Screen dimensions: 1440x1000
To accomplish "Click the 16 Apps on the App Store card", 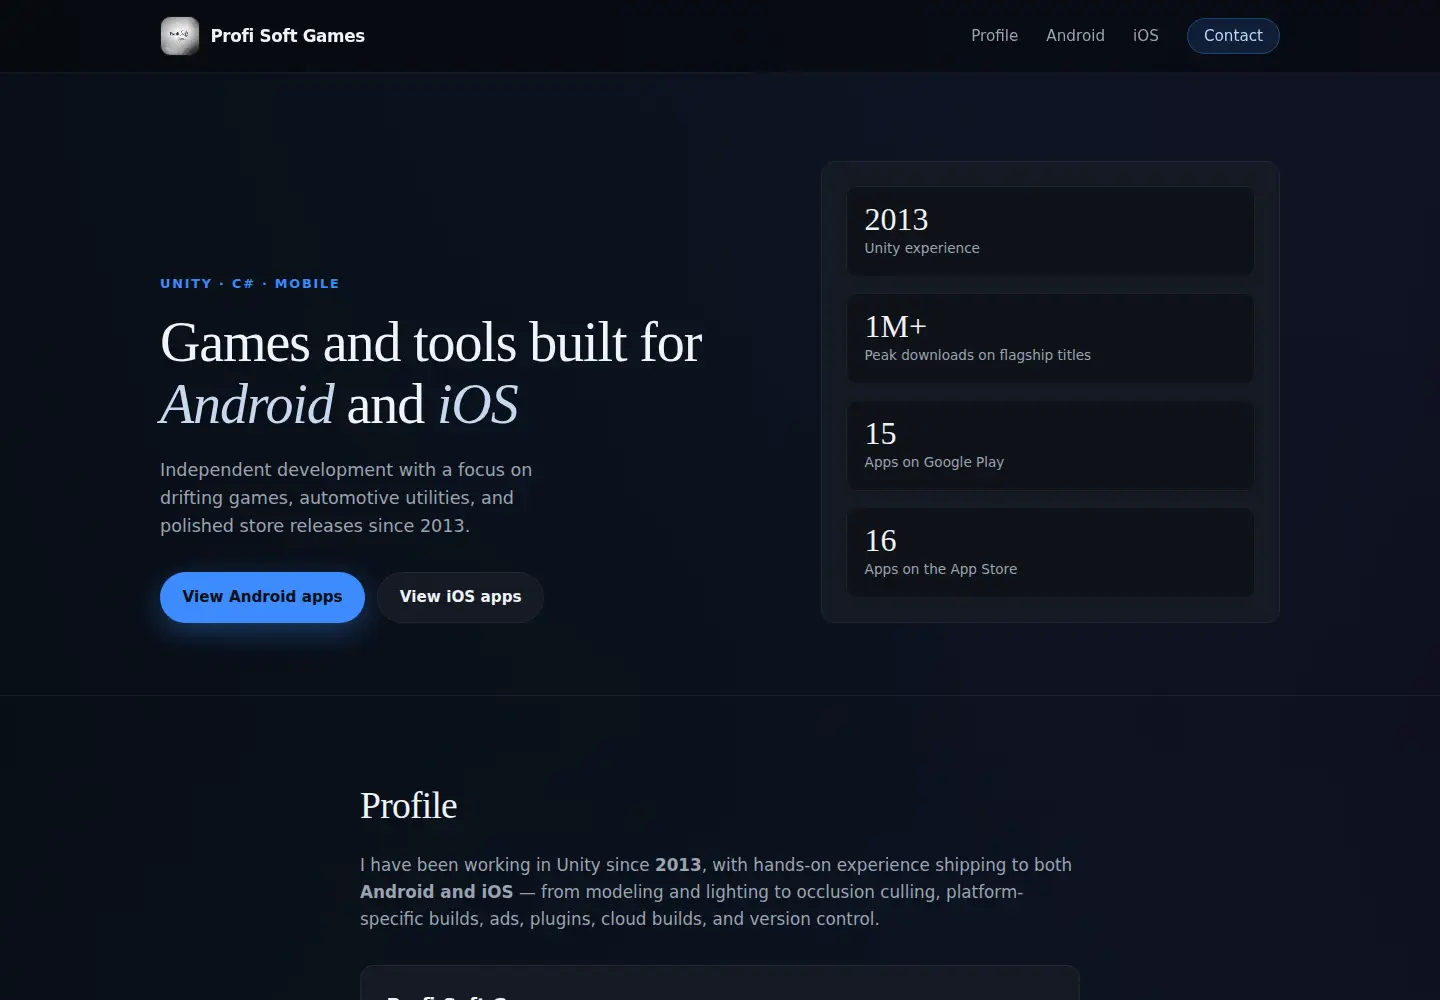I will [1050, 552].
